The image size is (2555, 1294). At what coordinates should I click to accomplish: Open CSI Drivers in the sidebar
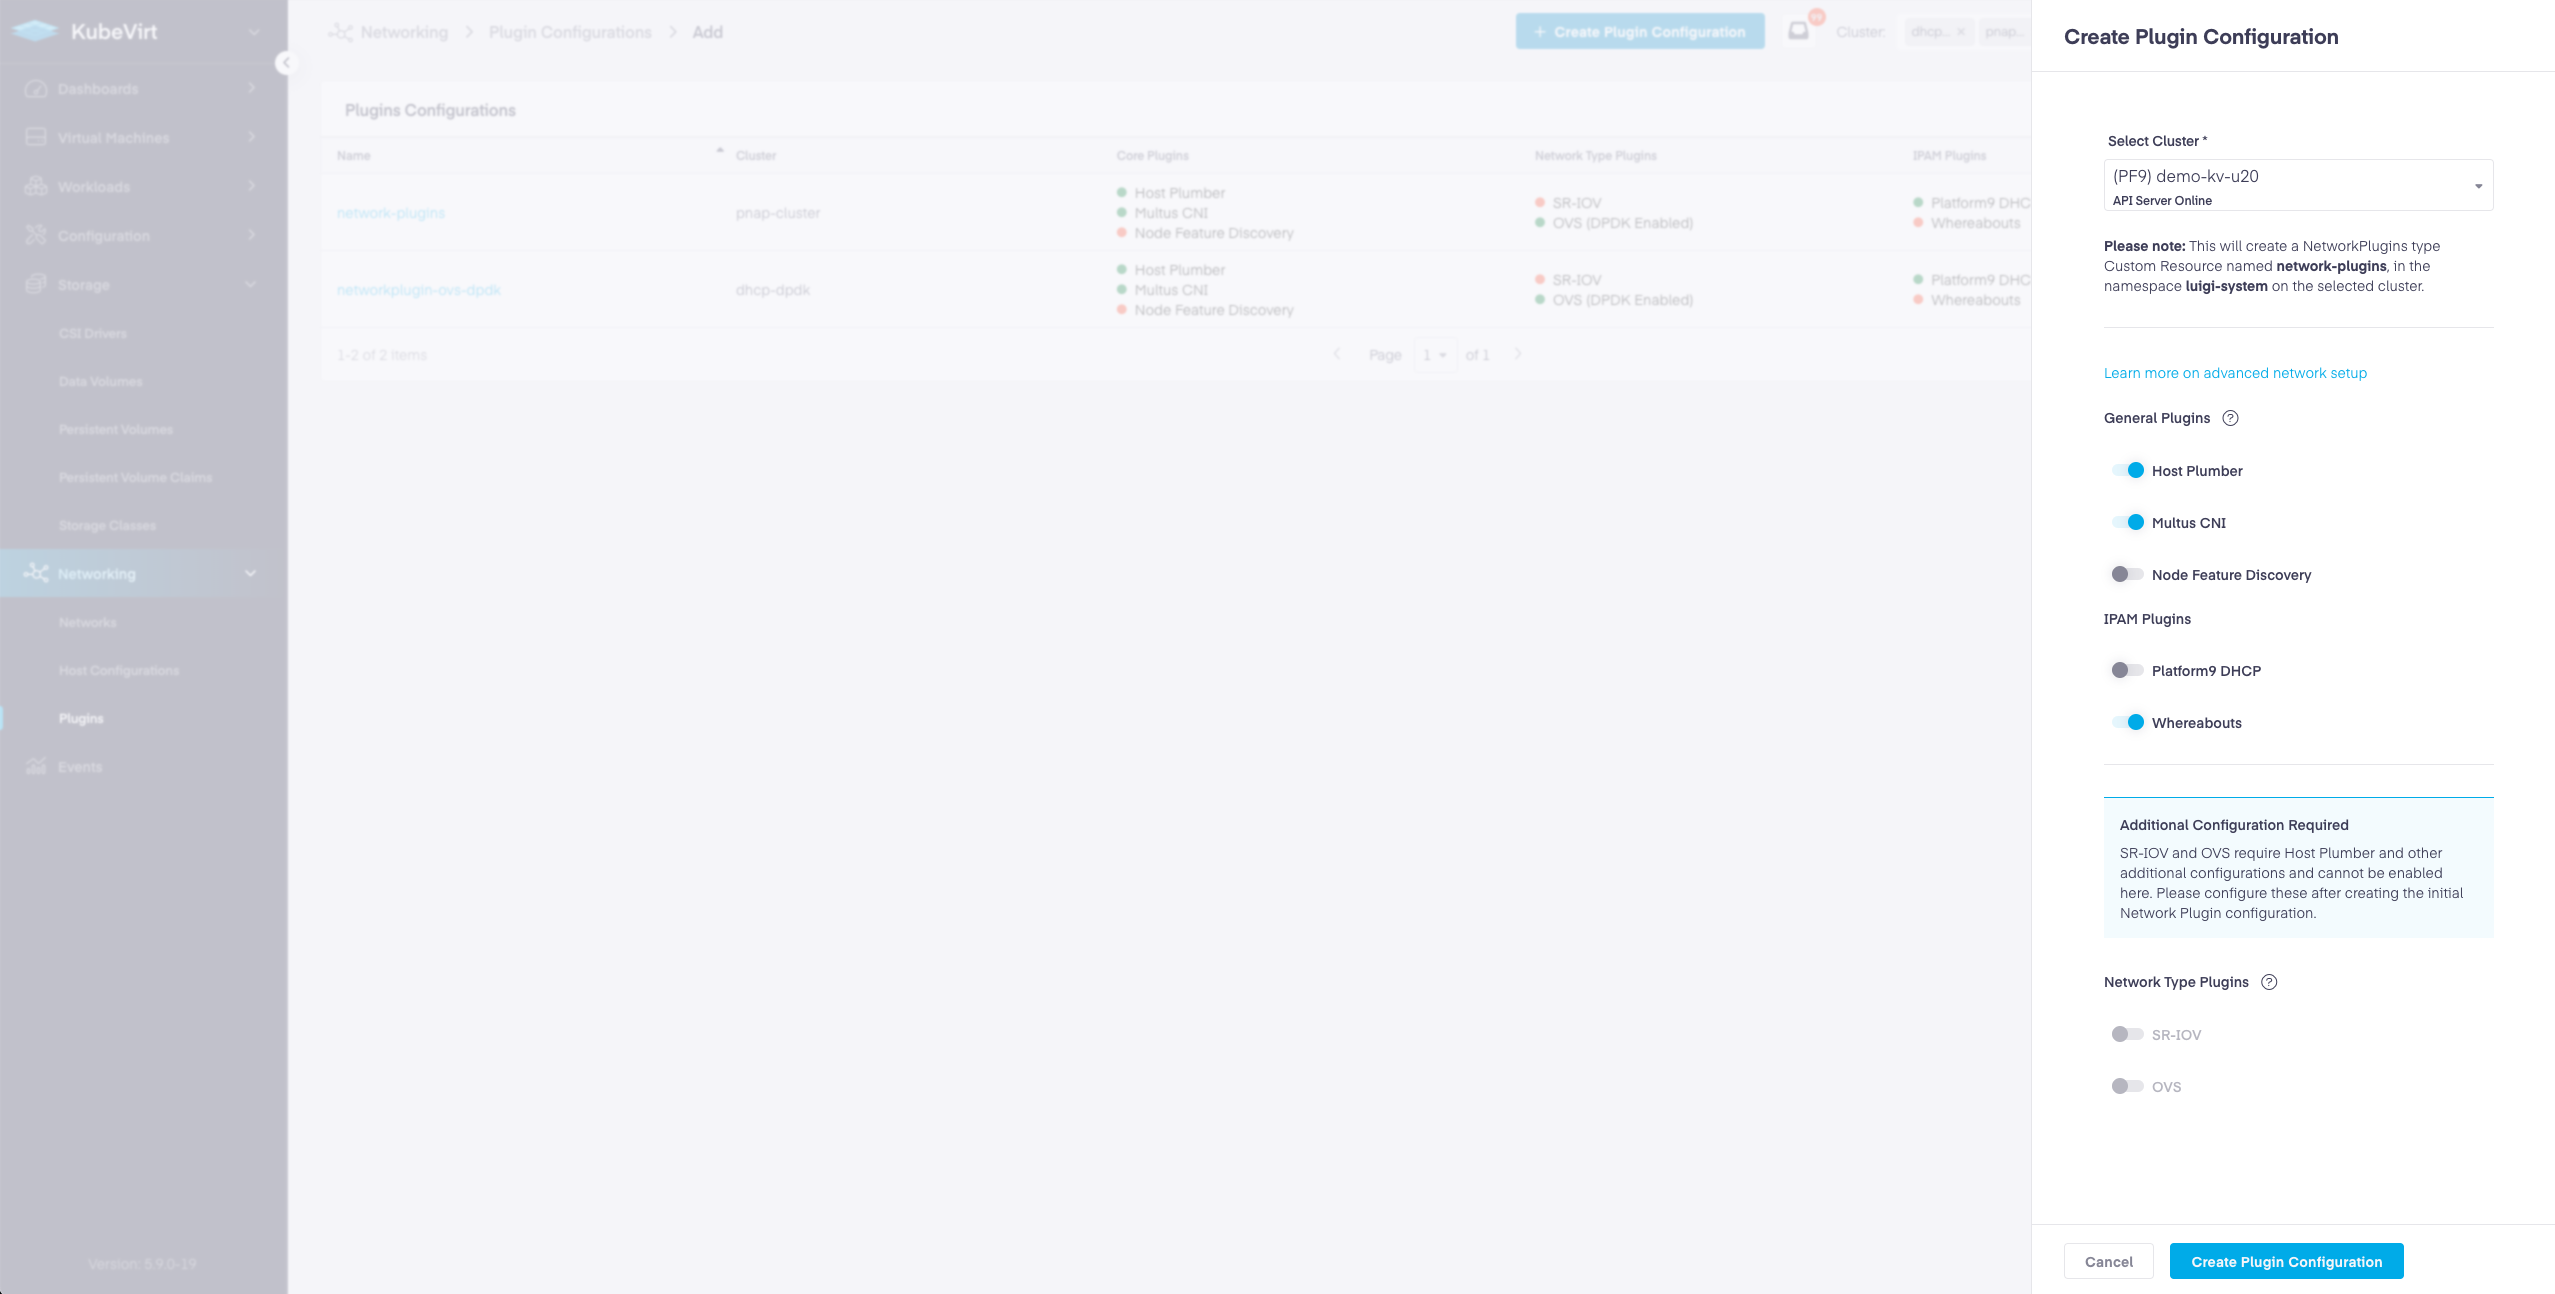pyautogui.click(x=93, y=333)
